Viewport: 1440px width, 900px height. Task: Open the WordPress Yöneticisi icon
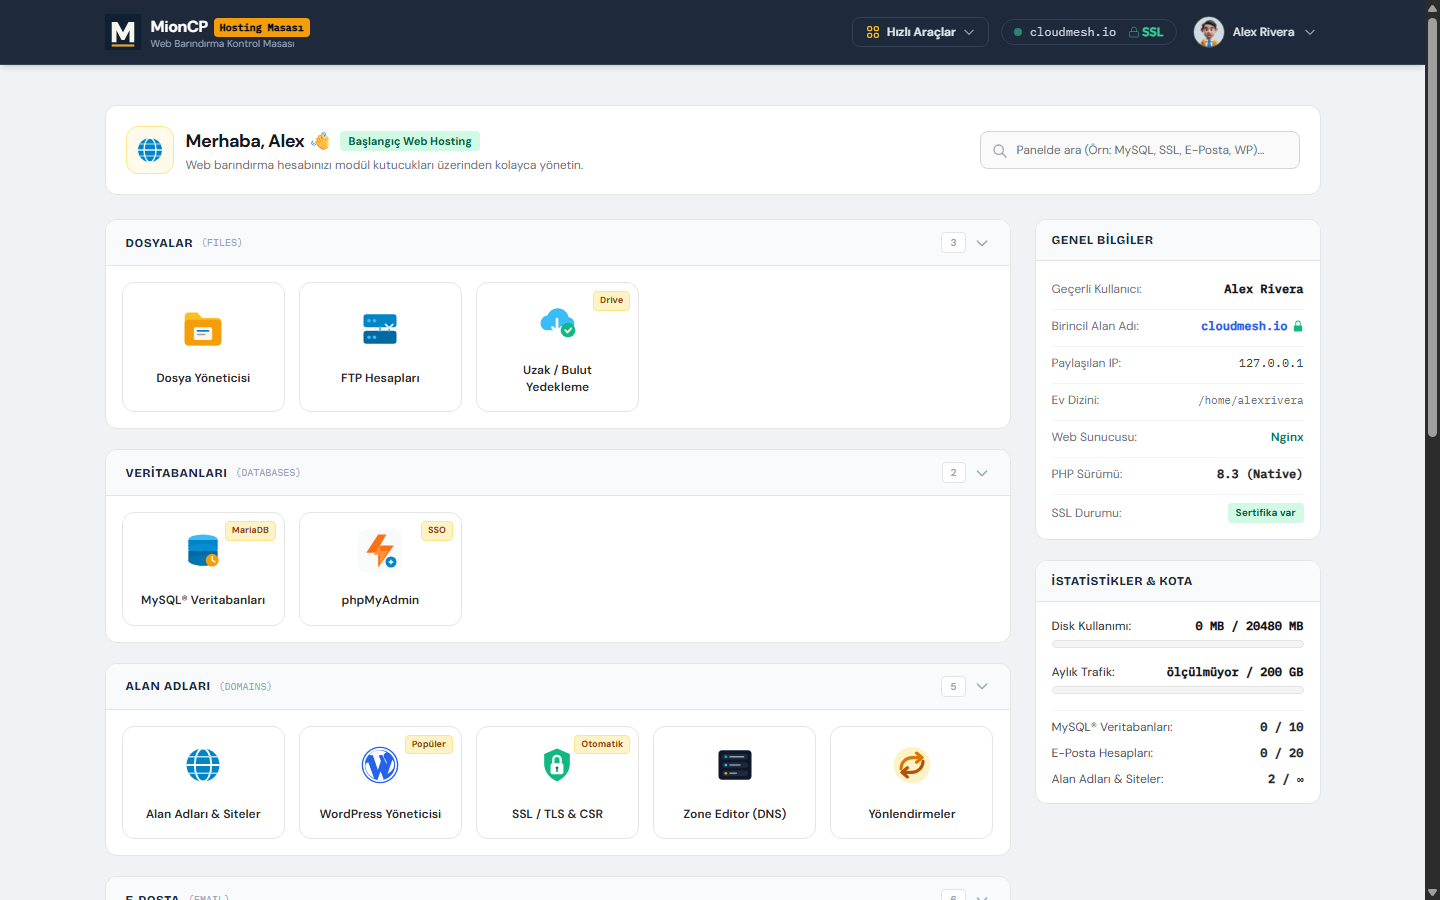tap(380, 765)
